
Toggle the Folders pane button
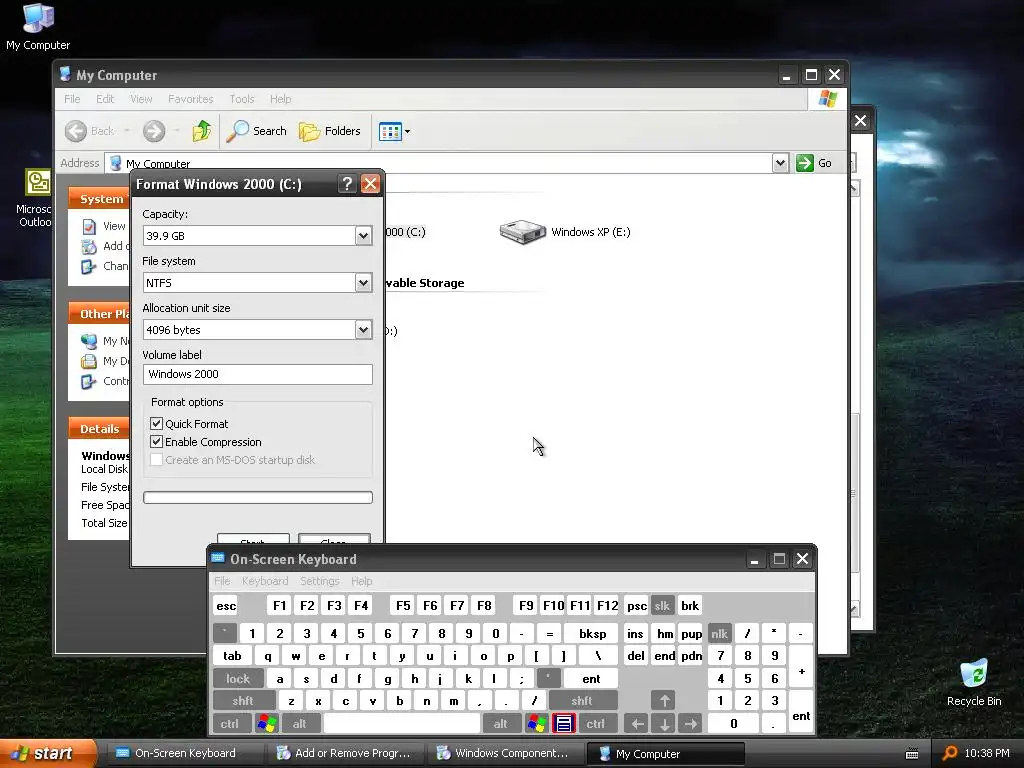click(330, 131)
